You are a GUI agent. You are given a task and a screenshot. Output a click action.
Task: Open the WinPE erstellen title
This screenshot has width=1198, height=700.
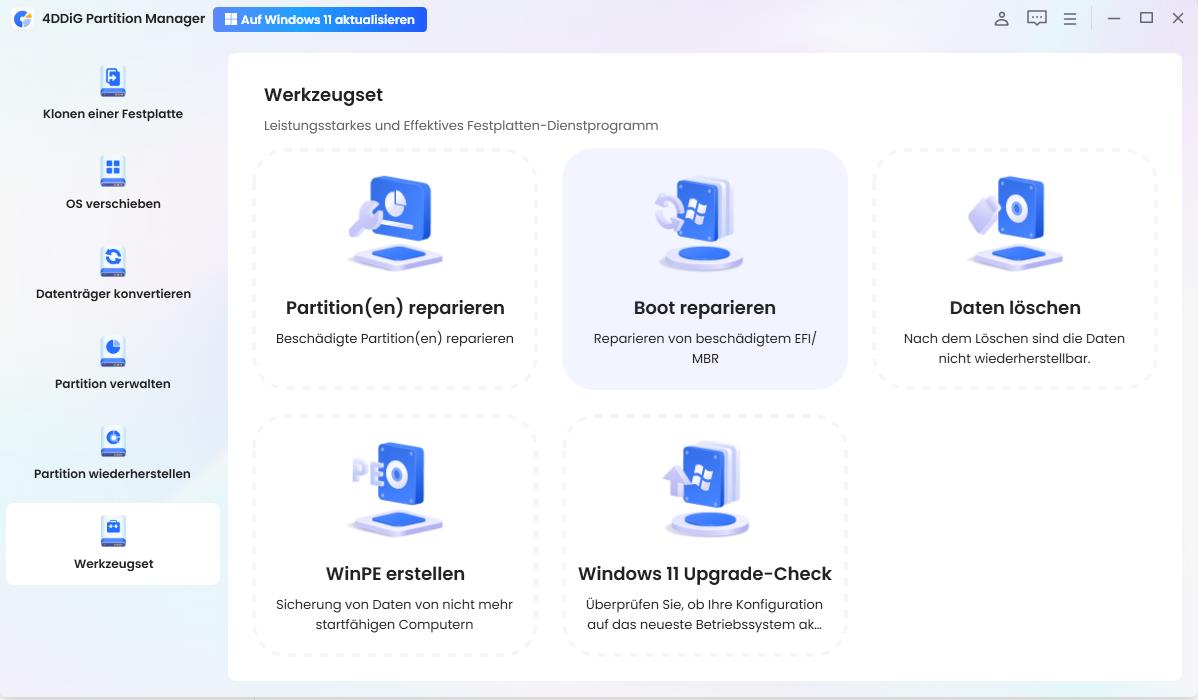pos(395,574)
